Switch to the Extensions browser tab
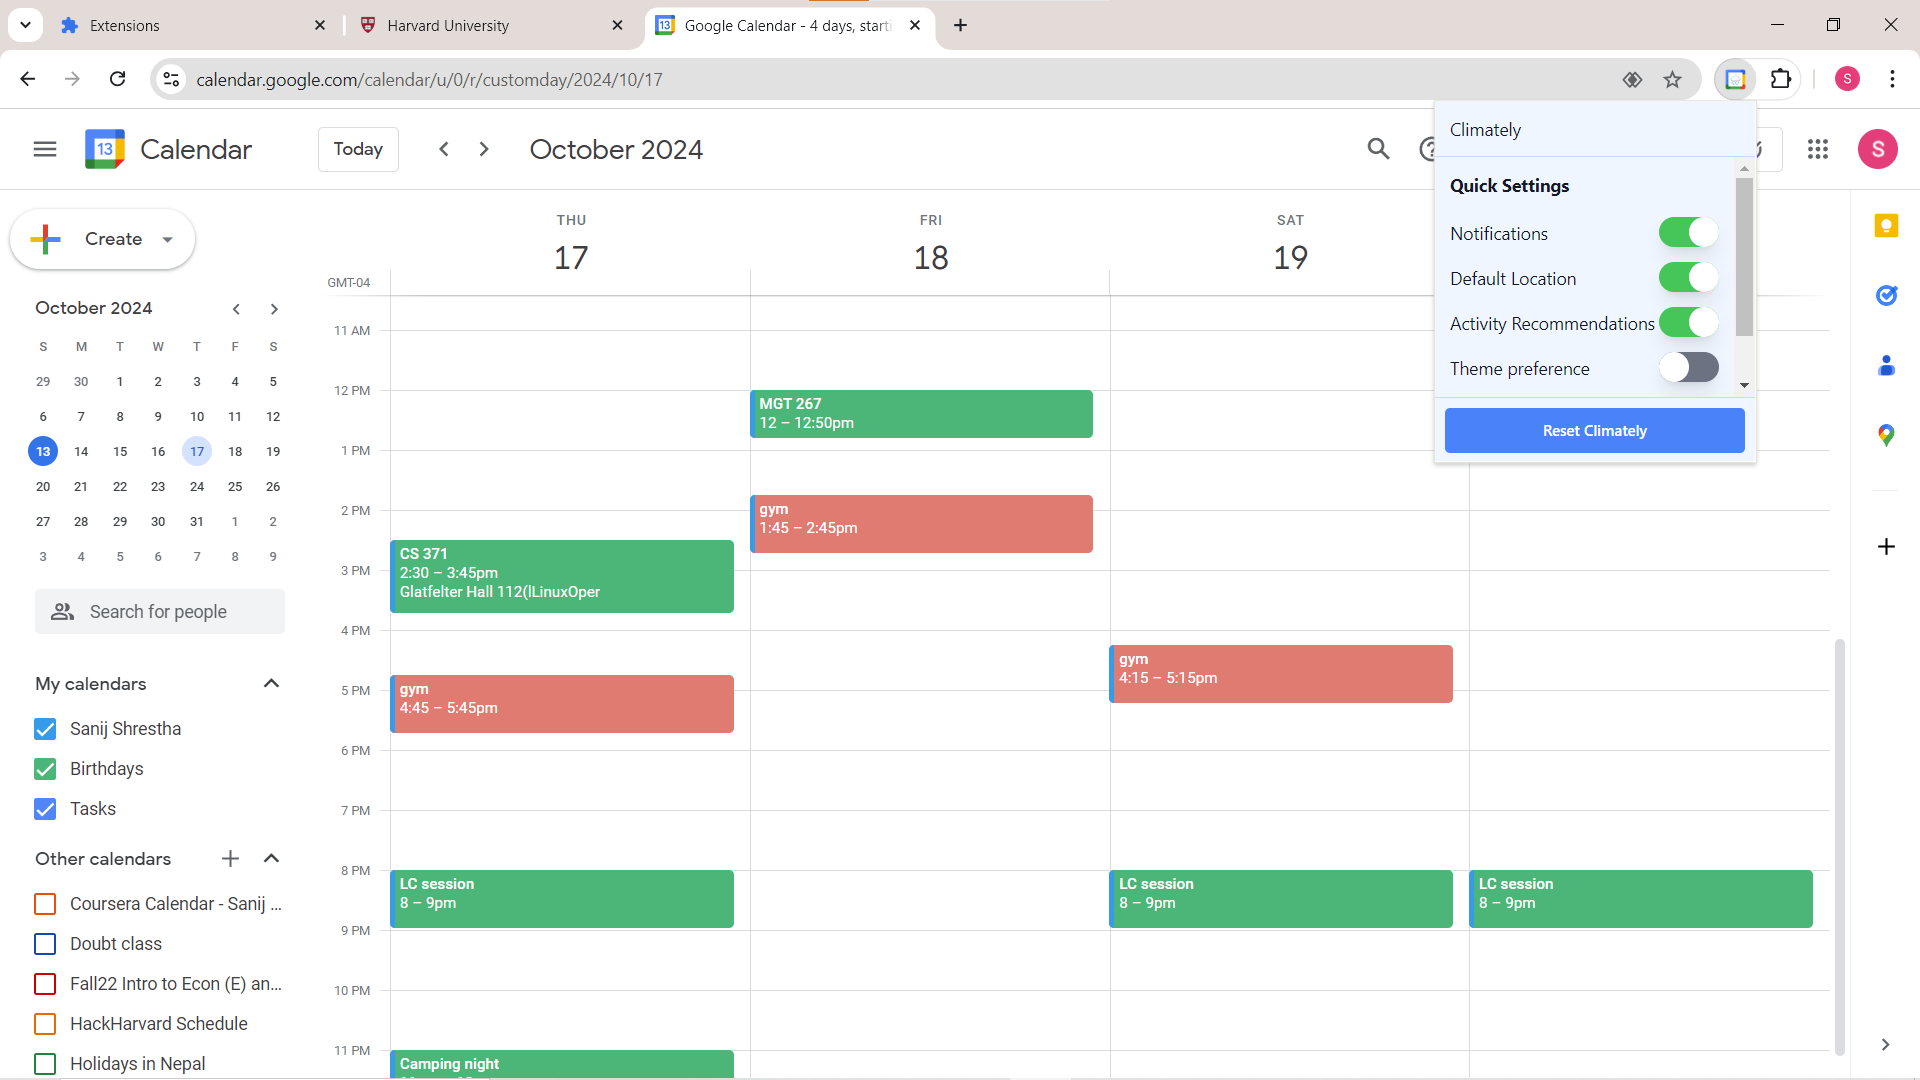 [124, 25]
